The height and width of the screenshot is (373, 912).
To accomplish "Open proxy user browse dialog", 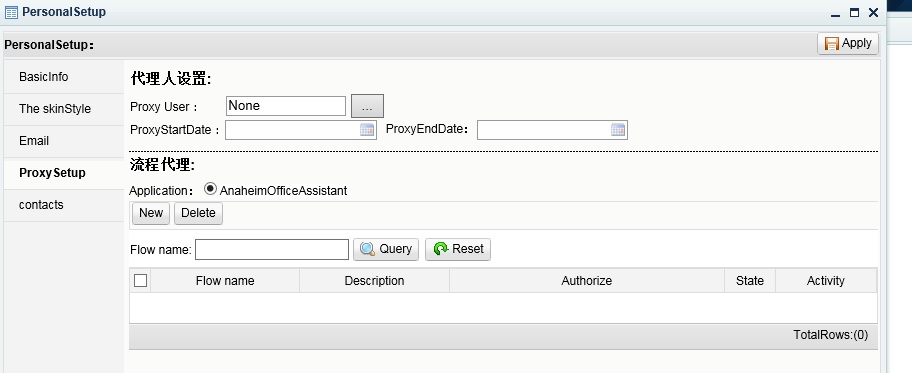I will 367,106.
